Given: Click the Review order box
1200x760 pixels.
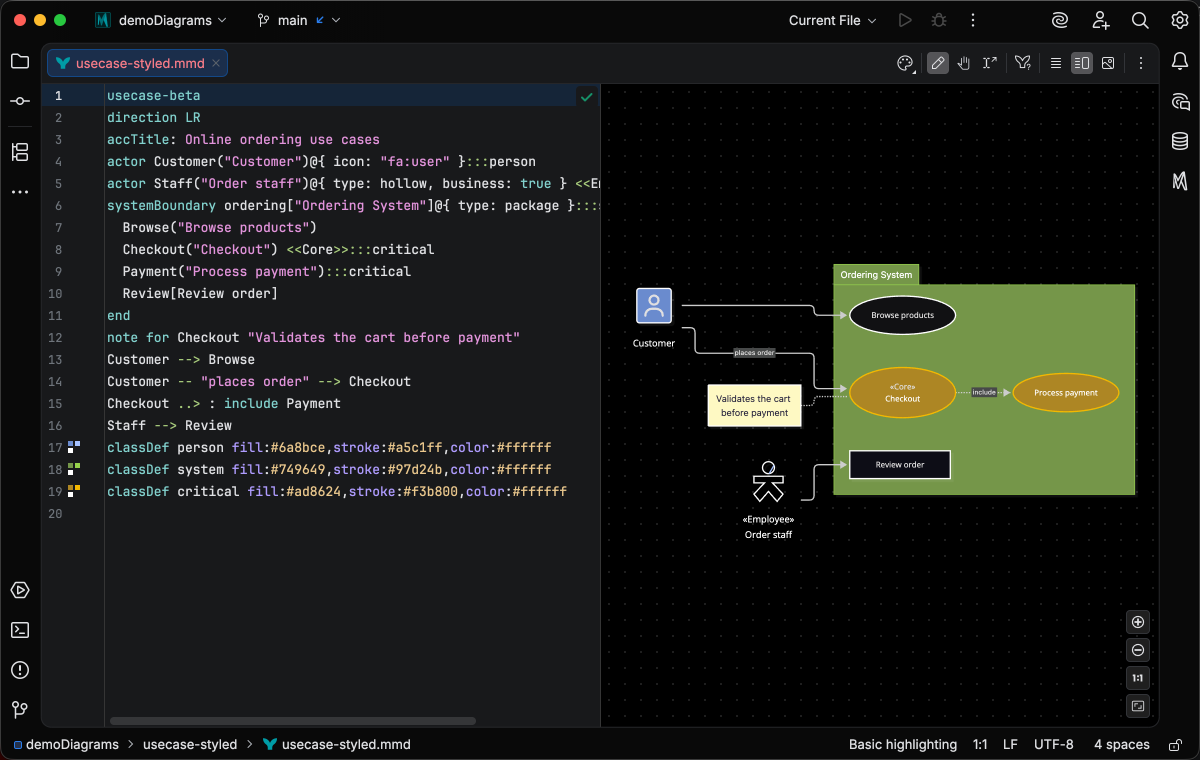Looking at the screenshot, I should click(x=900, y=464).
